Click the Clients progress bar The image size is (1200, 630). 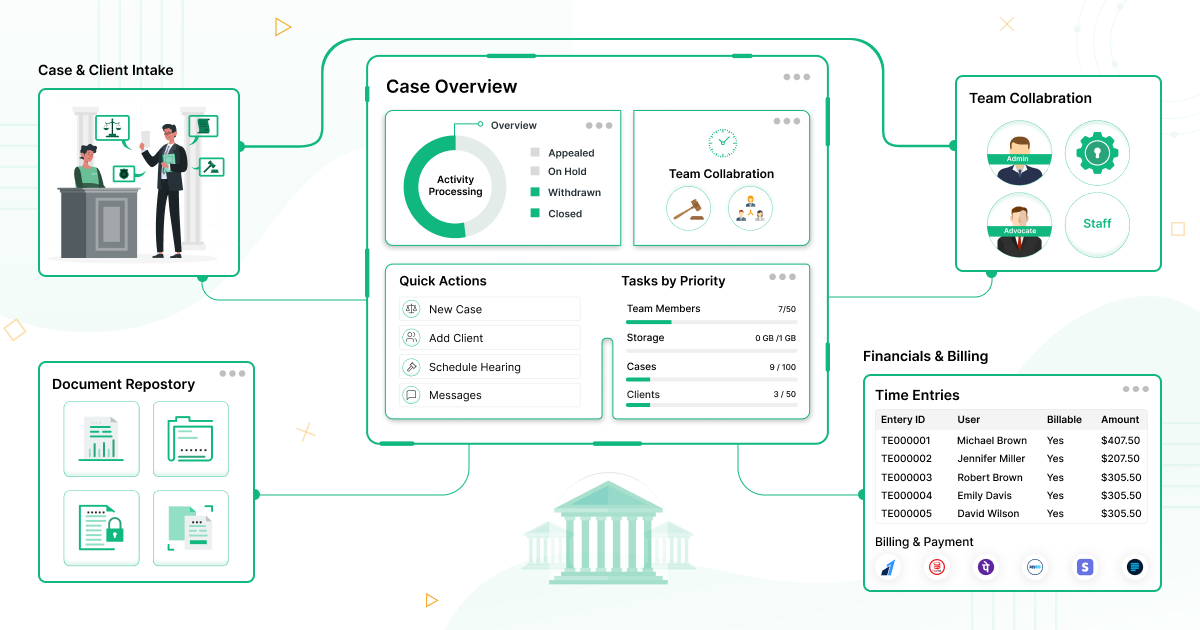coord(711,407)
